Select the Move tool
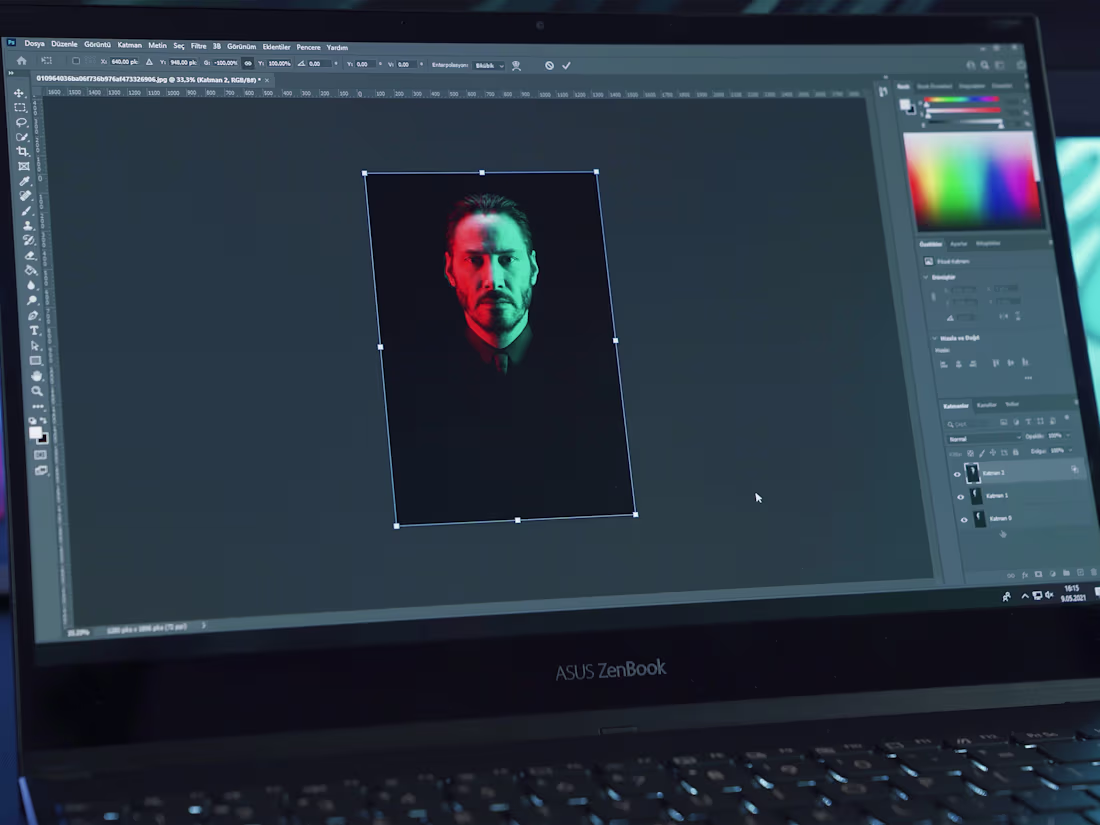Image resolution: width=1100 pixels, height=825 pixels. [x=19, y=93]
